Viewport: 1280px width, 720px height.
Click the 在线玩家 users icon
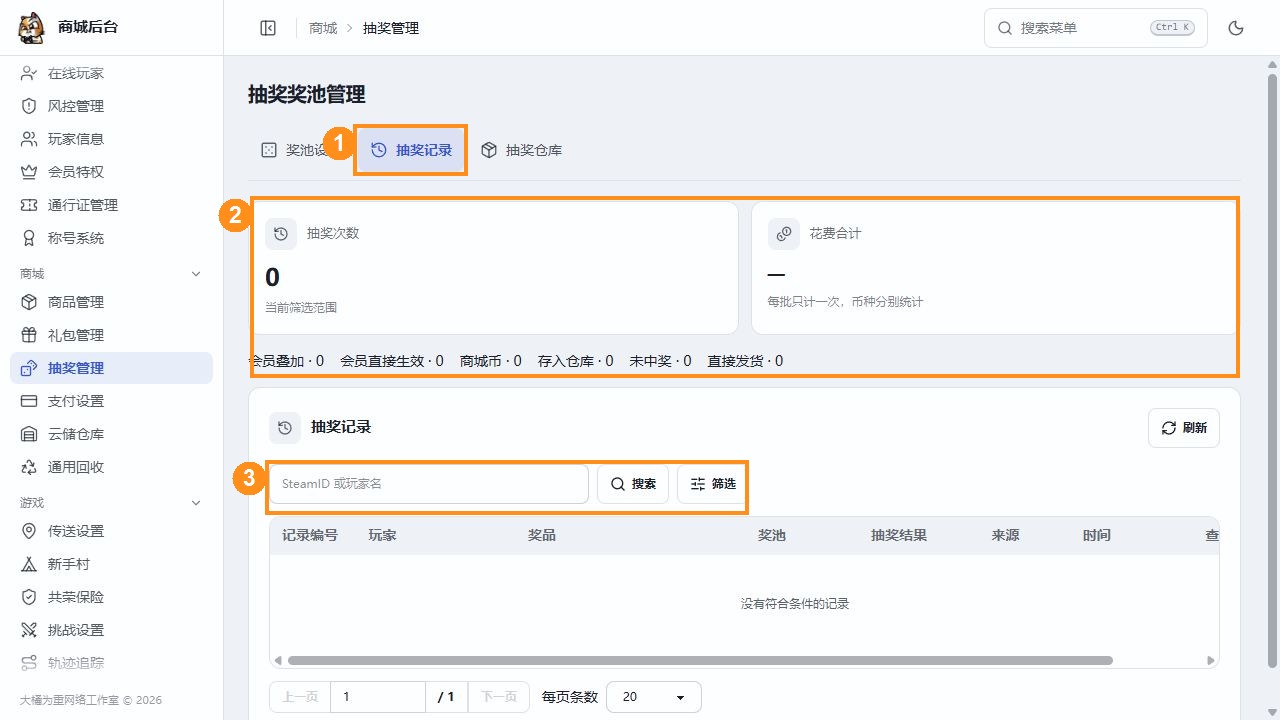pyautogui.click(x=29, y=73)
